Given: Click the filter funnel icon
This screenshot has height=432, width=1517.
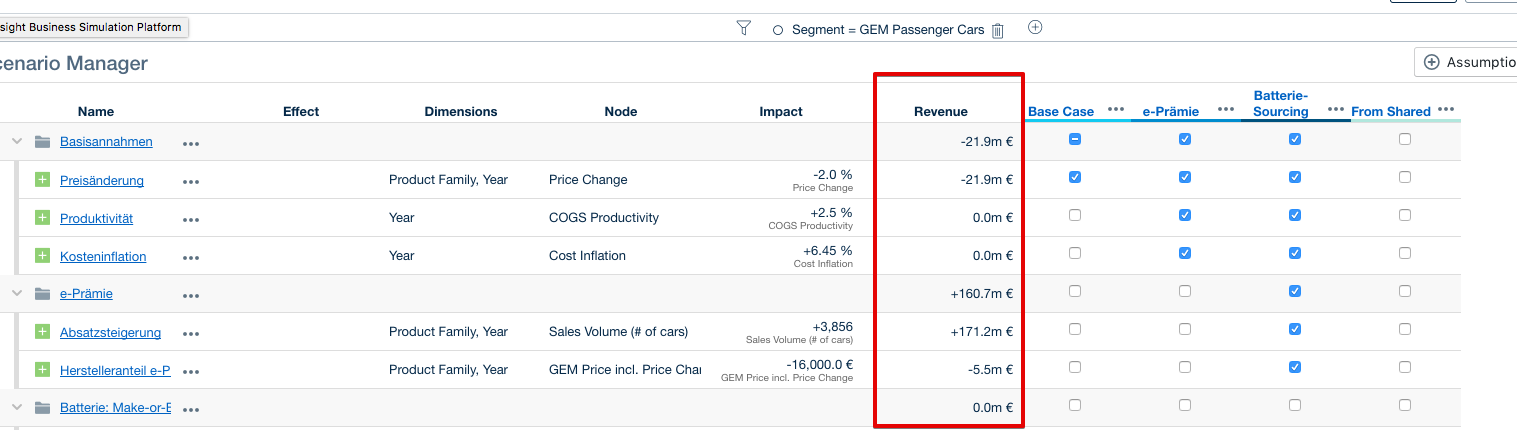Looking at the screenshot, I should (x=743, y=28).
